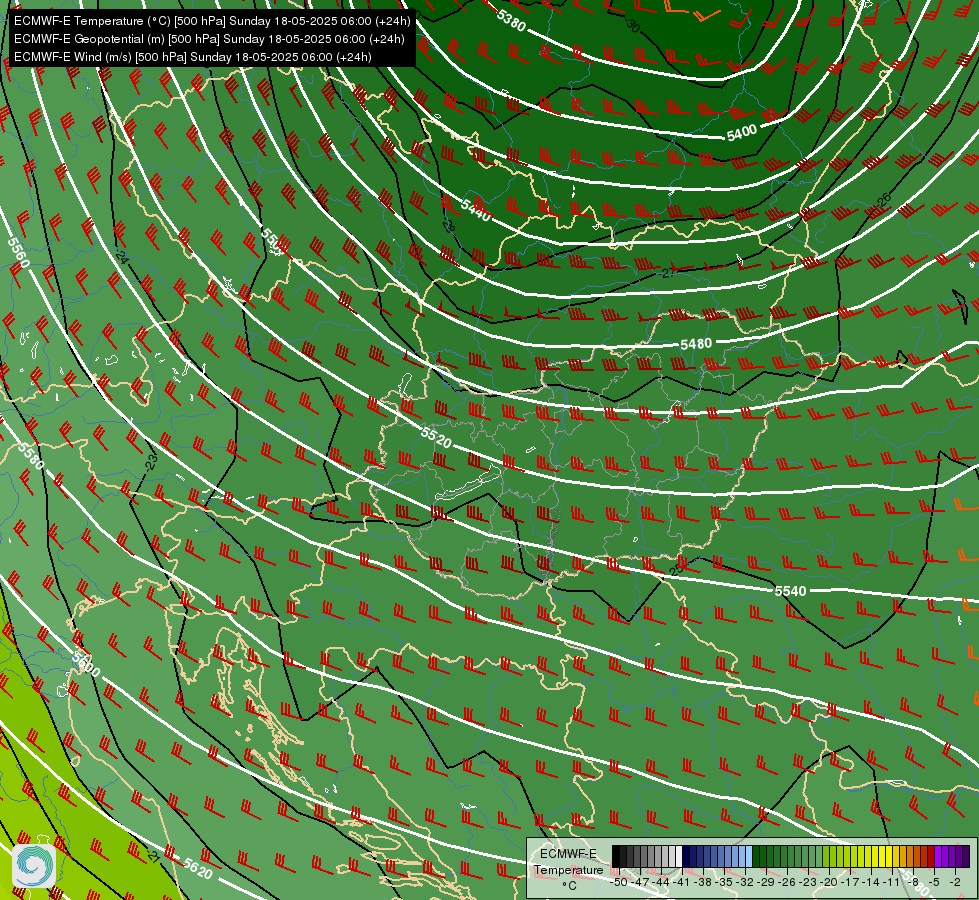Click the -47 tick on the legend scale
This screenshot has height=900, width=979.
coord(641,882)
